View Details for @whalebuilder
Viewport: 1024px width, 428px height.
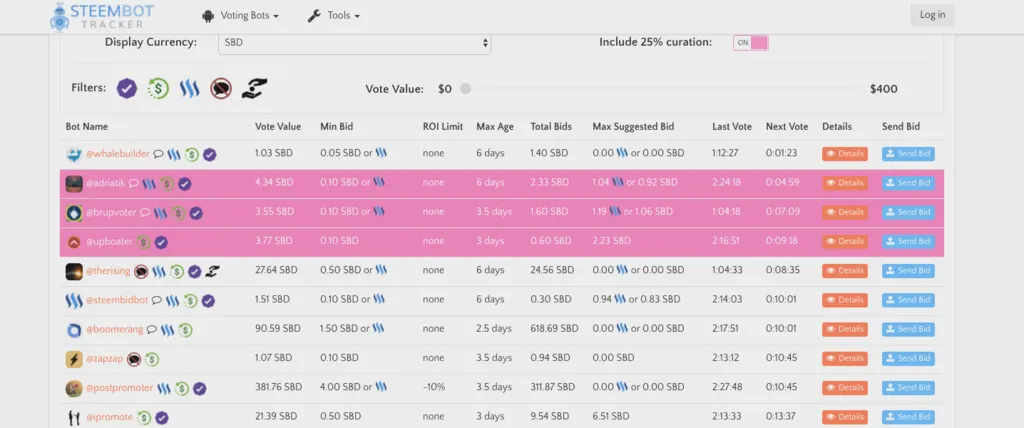coord(844,154)
